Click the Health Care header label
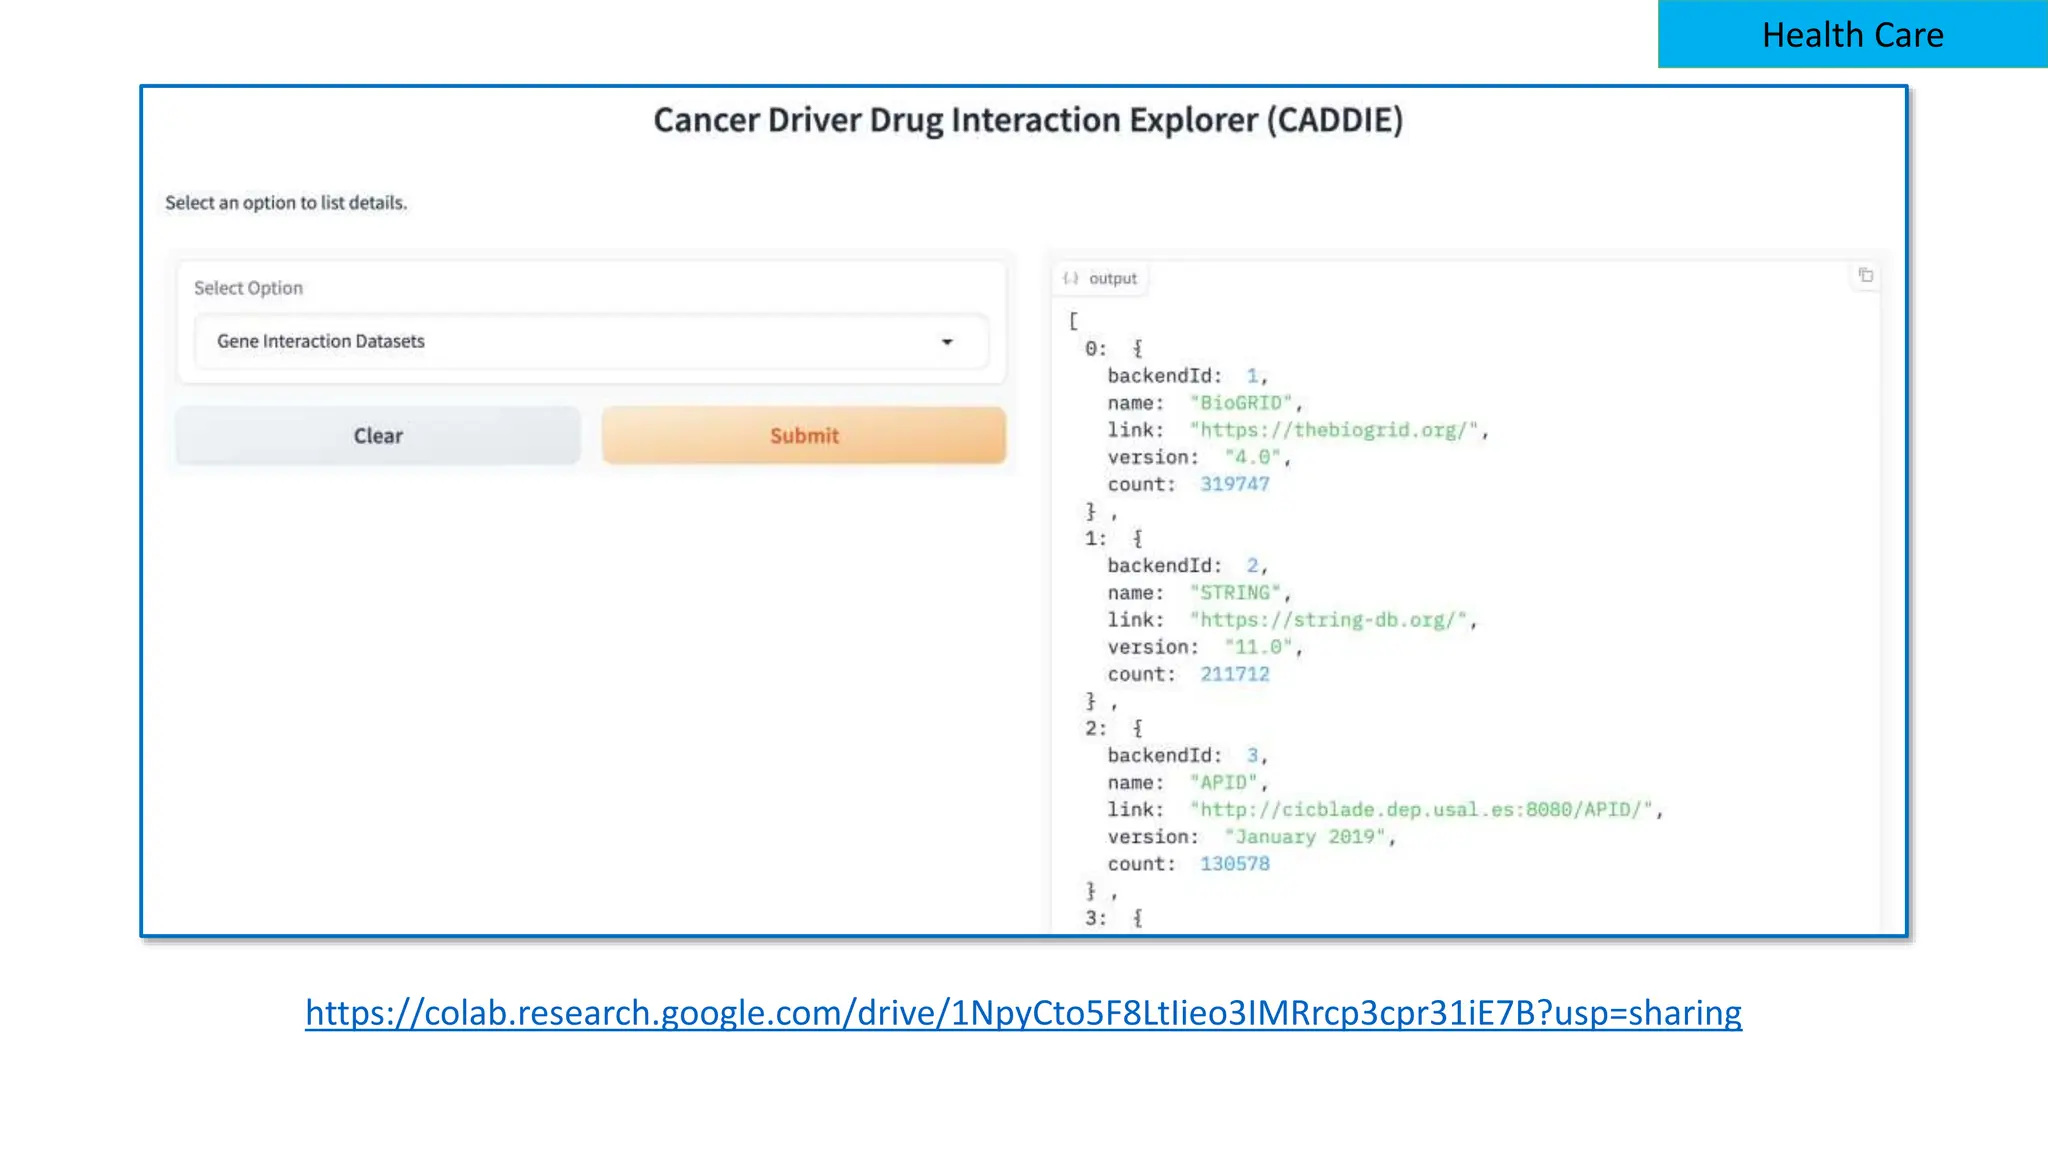The height and width of the screenshot is (1152, 2048). 1853,35
